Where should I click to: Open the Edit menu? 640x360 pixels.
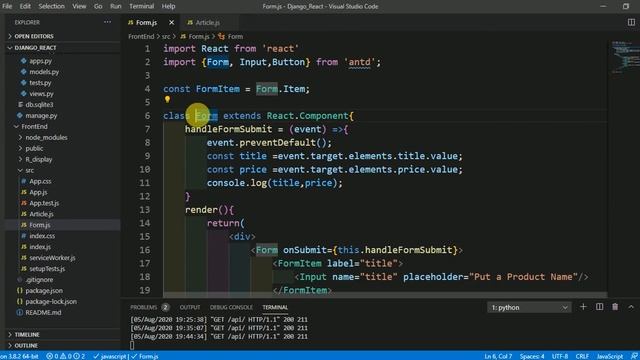point(25,6)
